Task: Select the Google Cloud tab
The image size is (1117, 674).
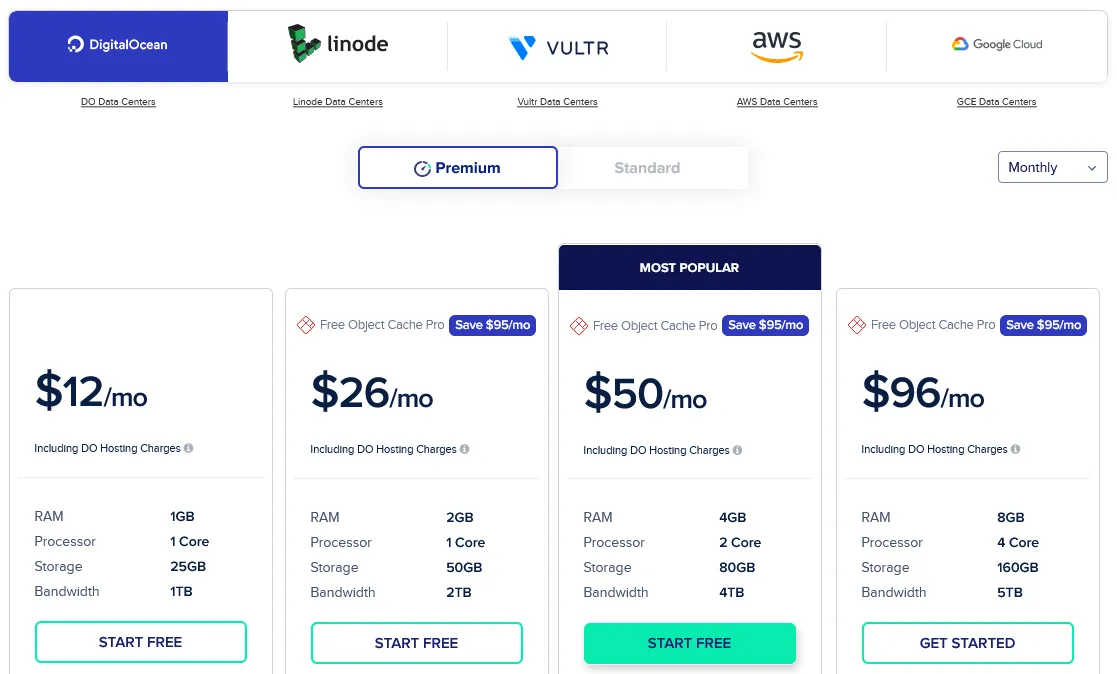Action: click(996, 45)
